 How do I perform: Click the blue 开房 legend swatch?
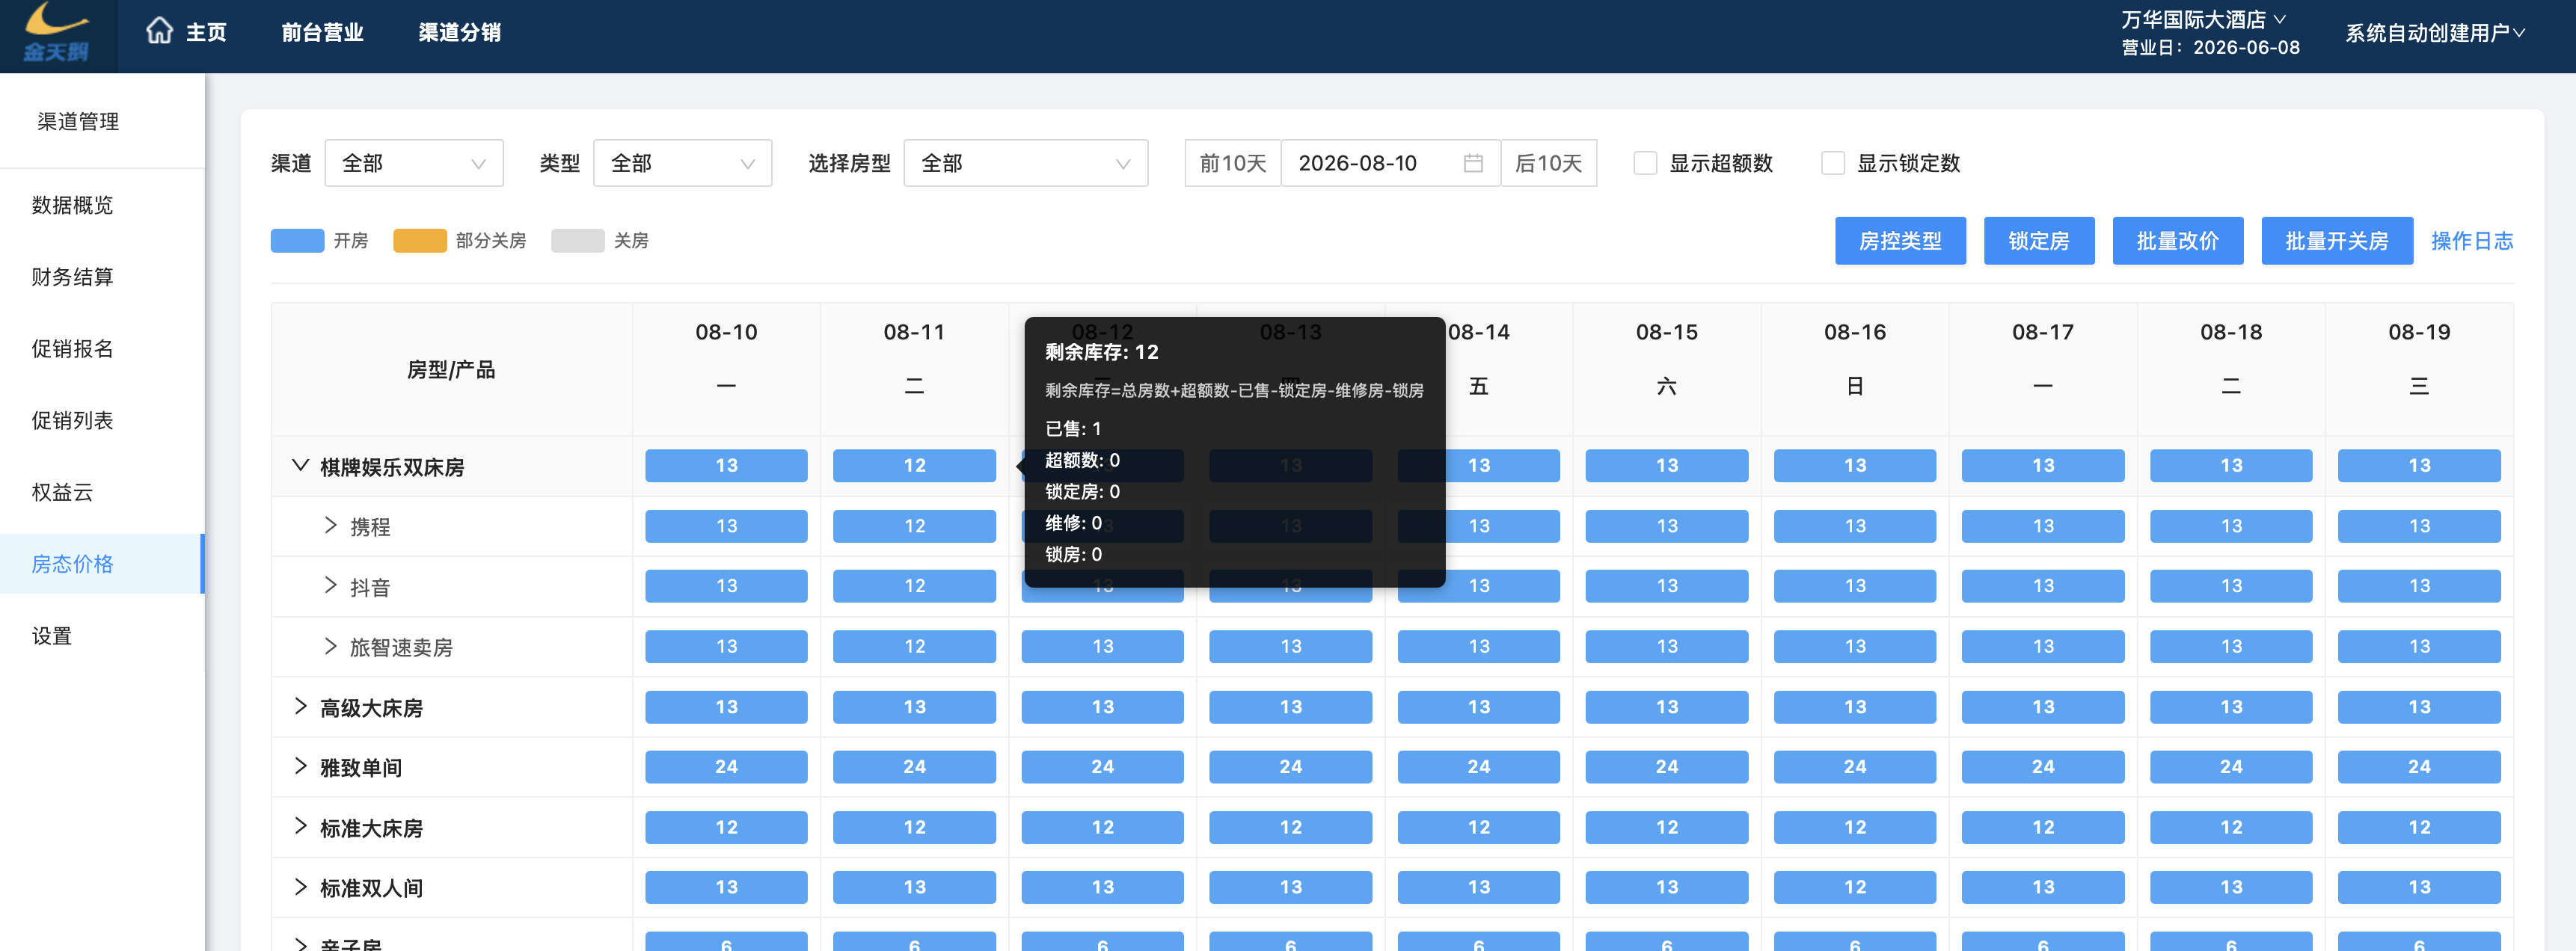pos(297,241)
